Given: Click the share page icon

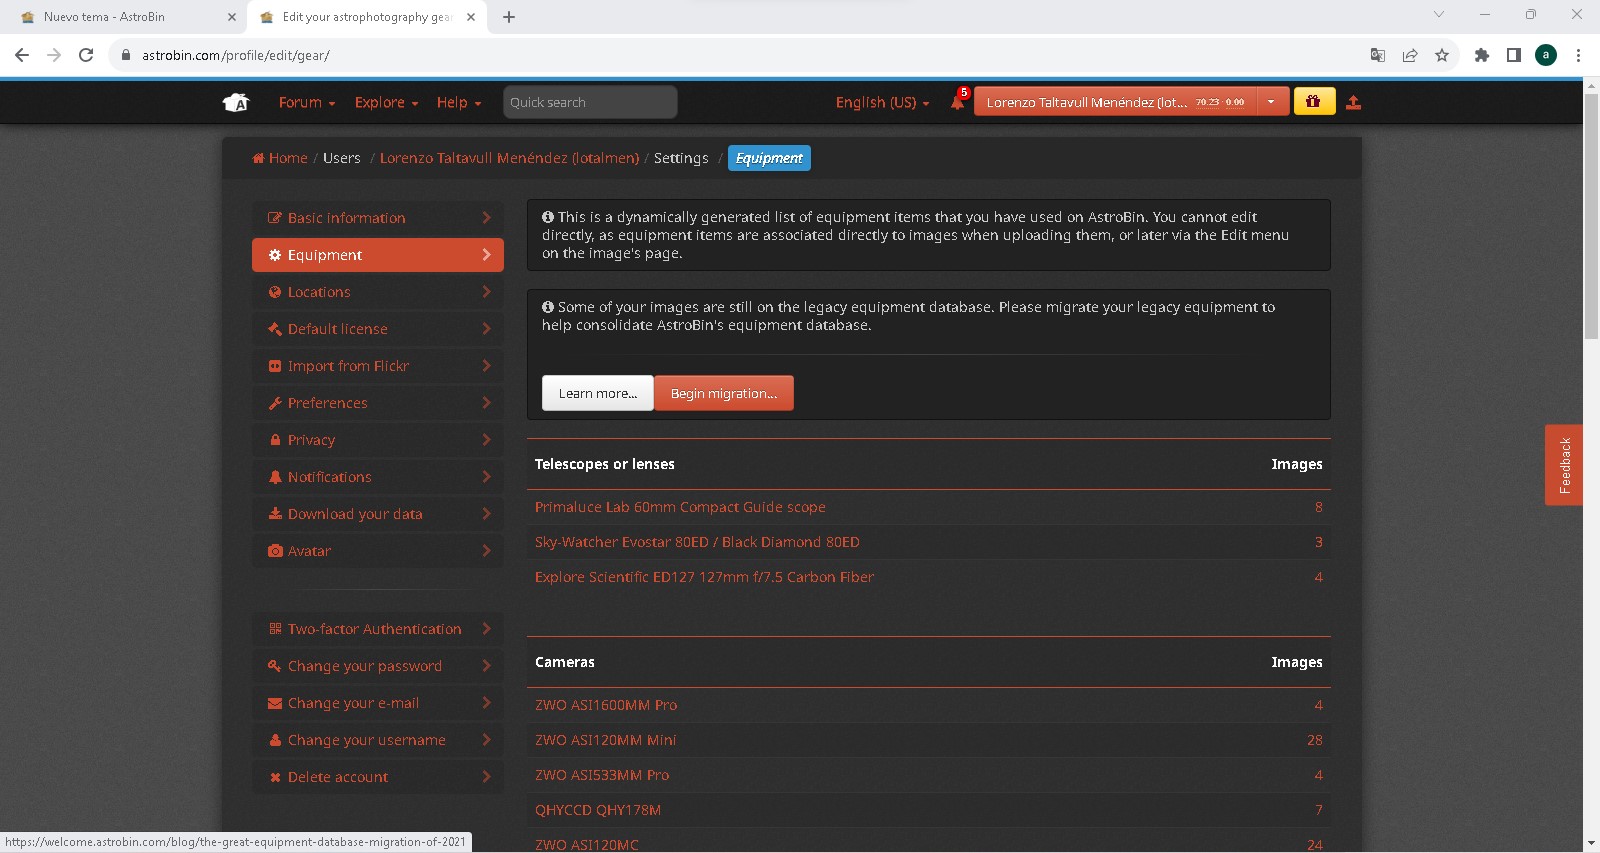Looking at the screenshot, I should 1410,55.
